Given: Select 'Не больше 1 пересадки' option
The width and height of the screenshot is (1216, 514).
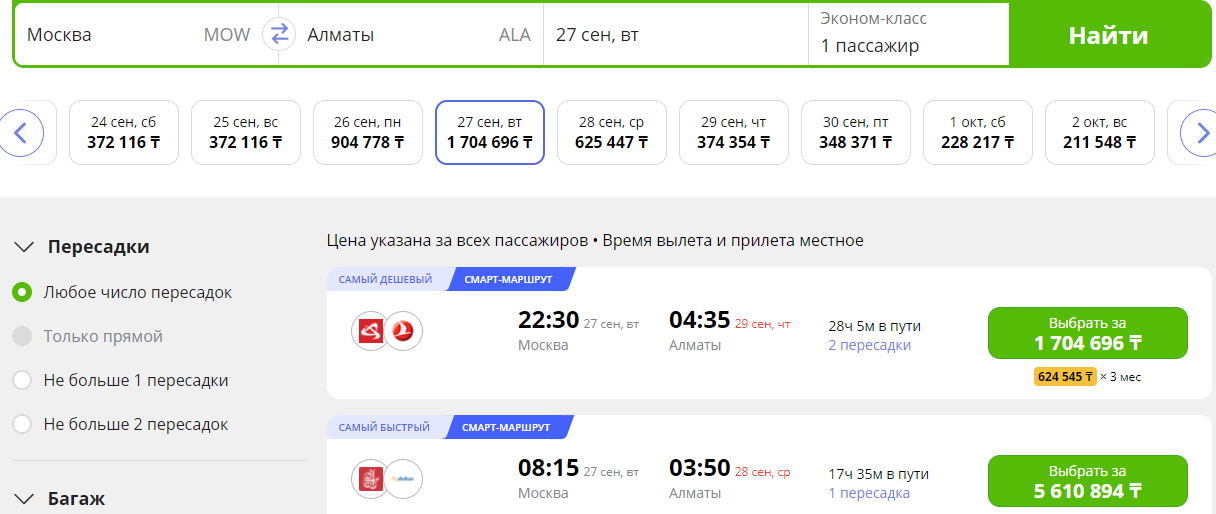Looking at the screenshot, I should tap(22, 381).
